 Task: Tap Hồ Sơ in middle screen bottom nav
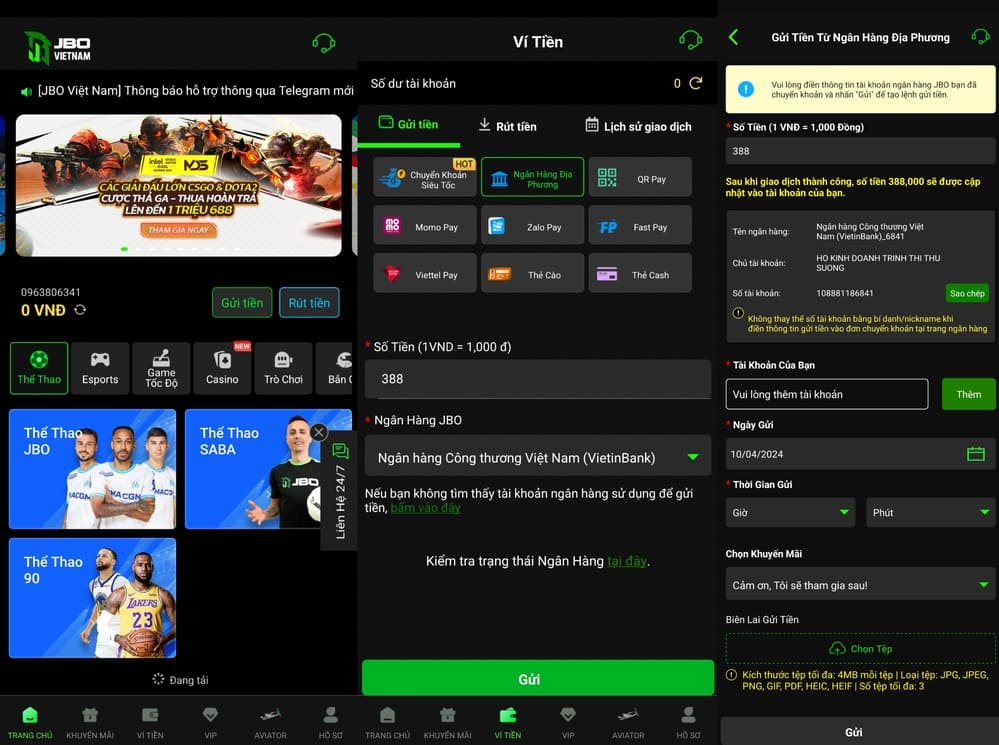point(688,722)
